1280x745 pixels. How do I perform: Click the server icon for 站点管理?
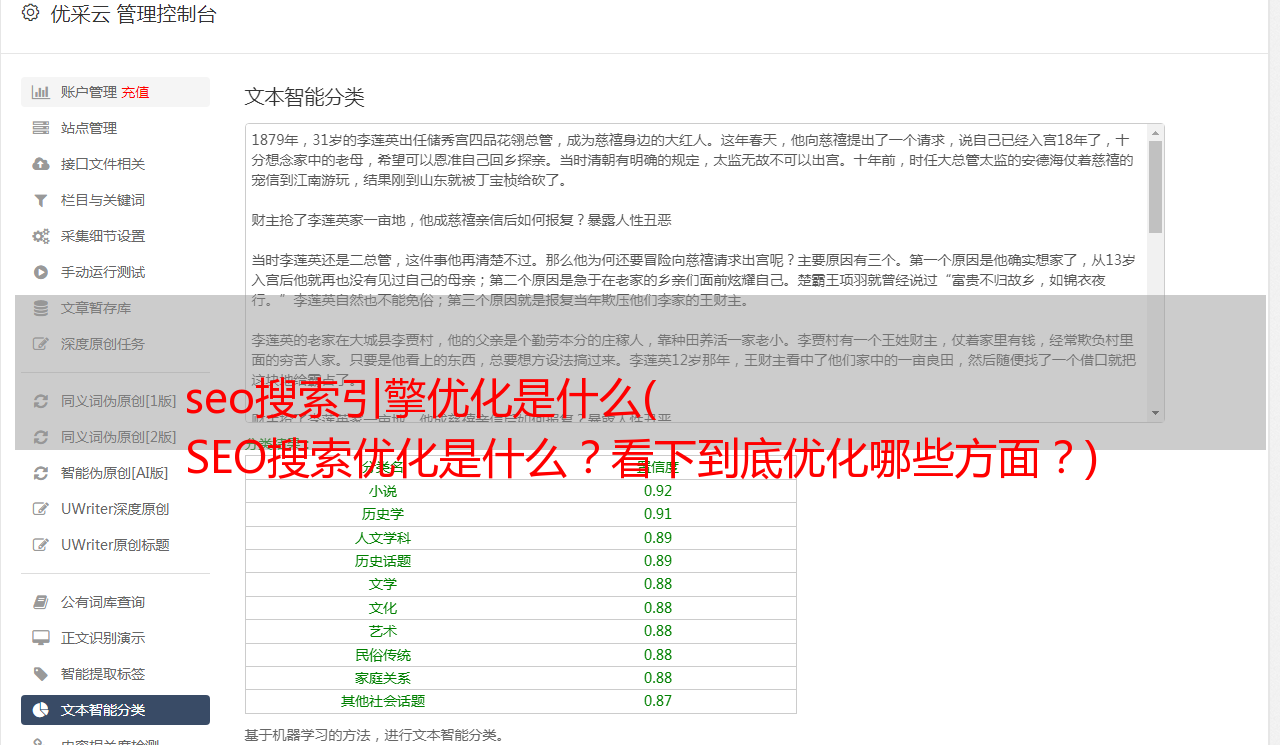(x=41, y=128)
